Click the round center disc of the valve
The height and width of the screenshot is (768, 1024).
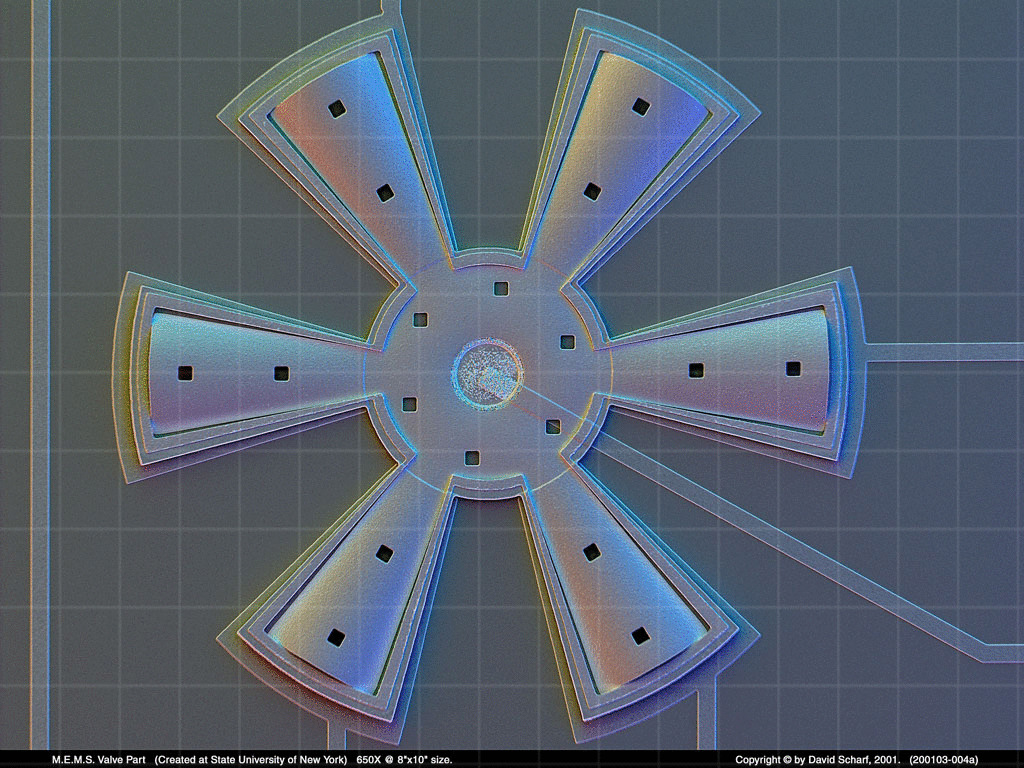[488, 374]
